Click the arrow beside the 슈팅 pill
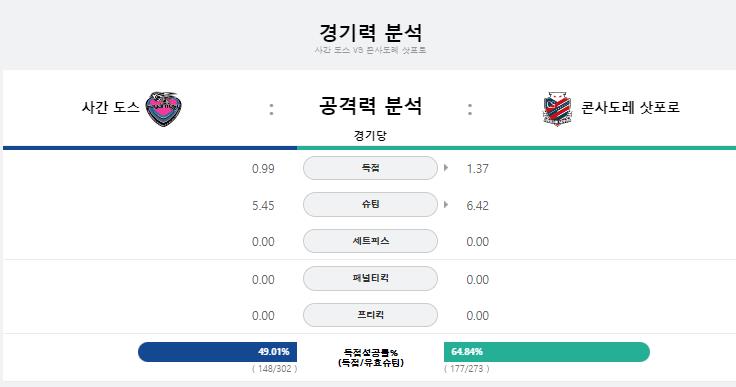 point(446,204)
